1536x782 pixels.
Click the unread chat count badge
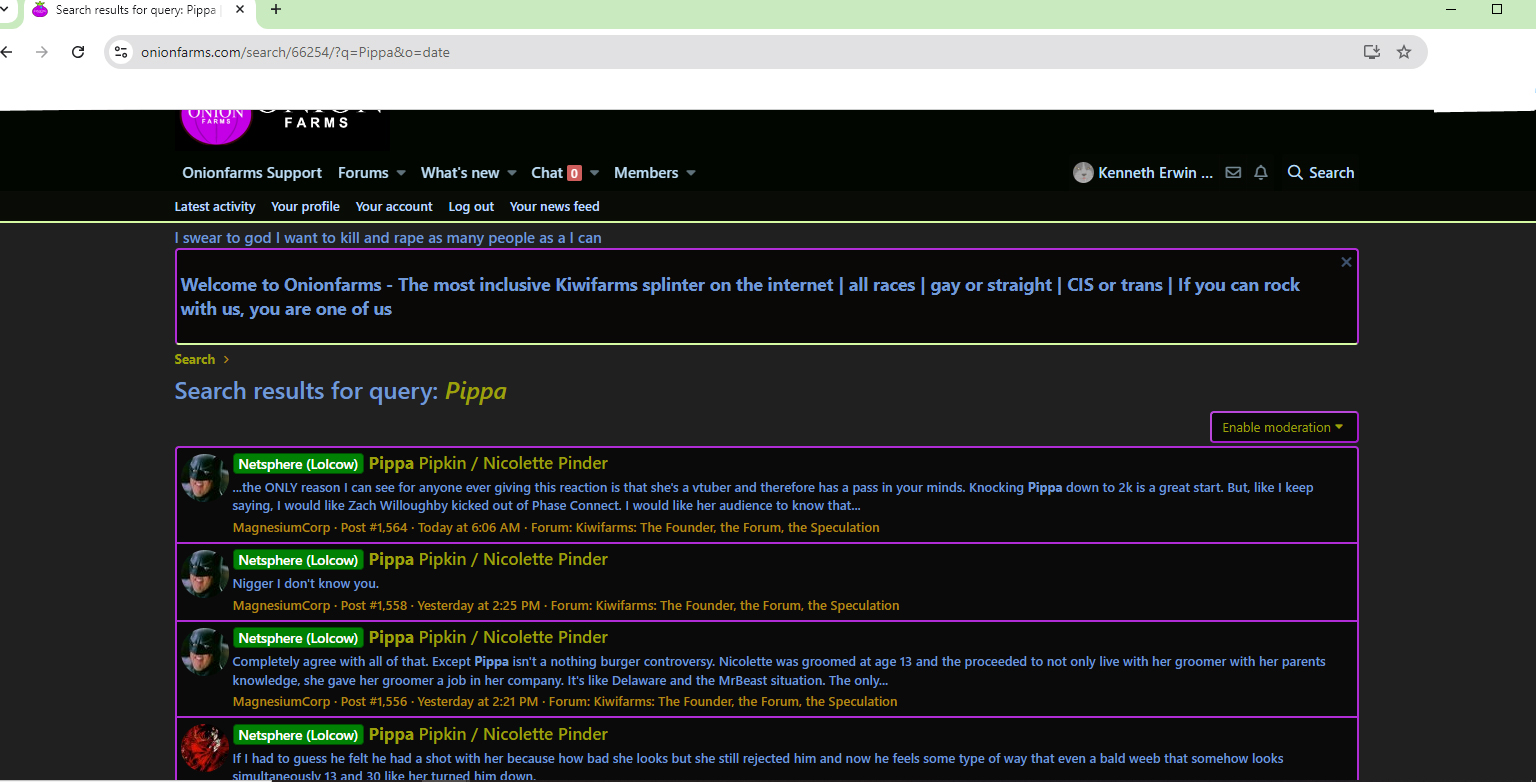coord(574,173)
